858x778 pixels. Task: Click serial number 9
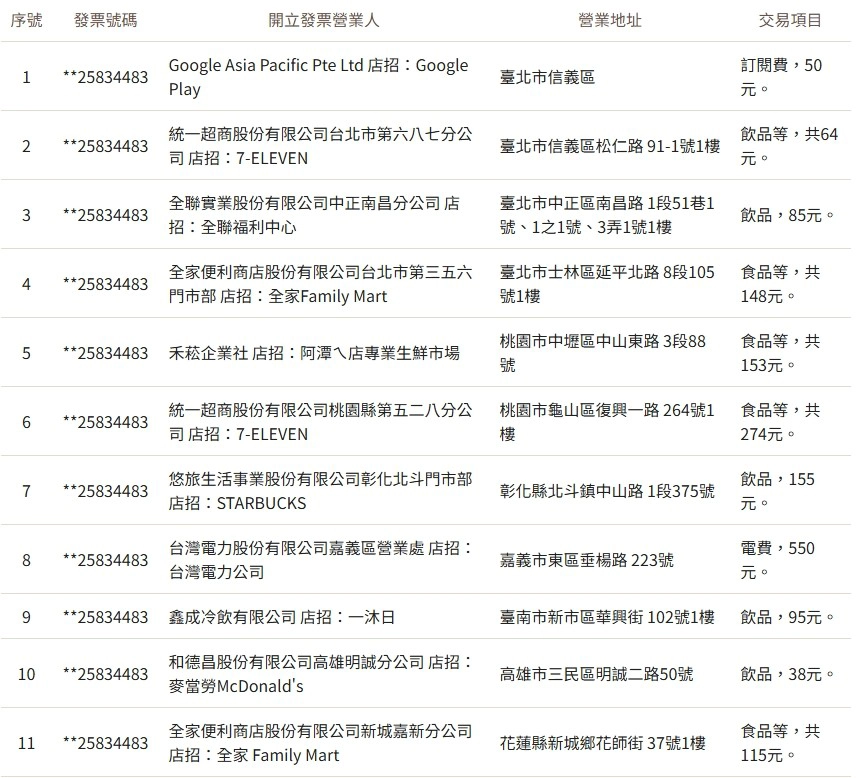[26, 617]
